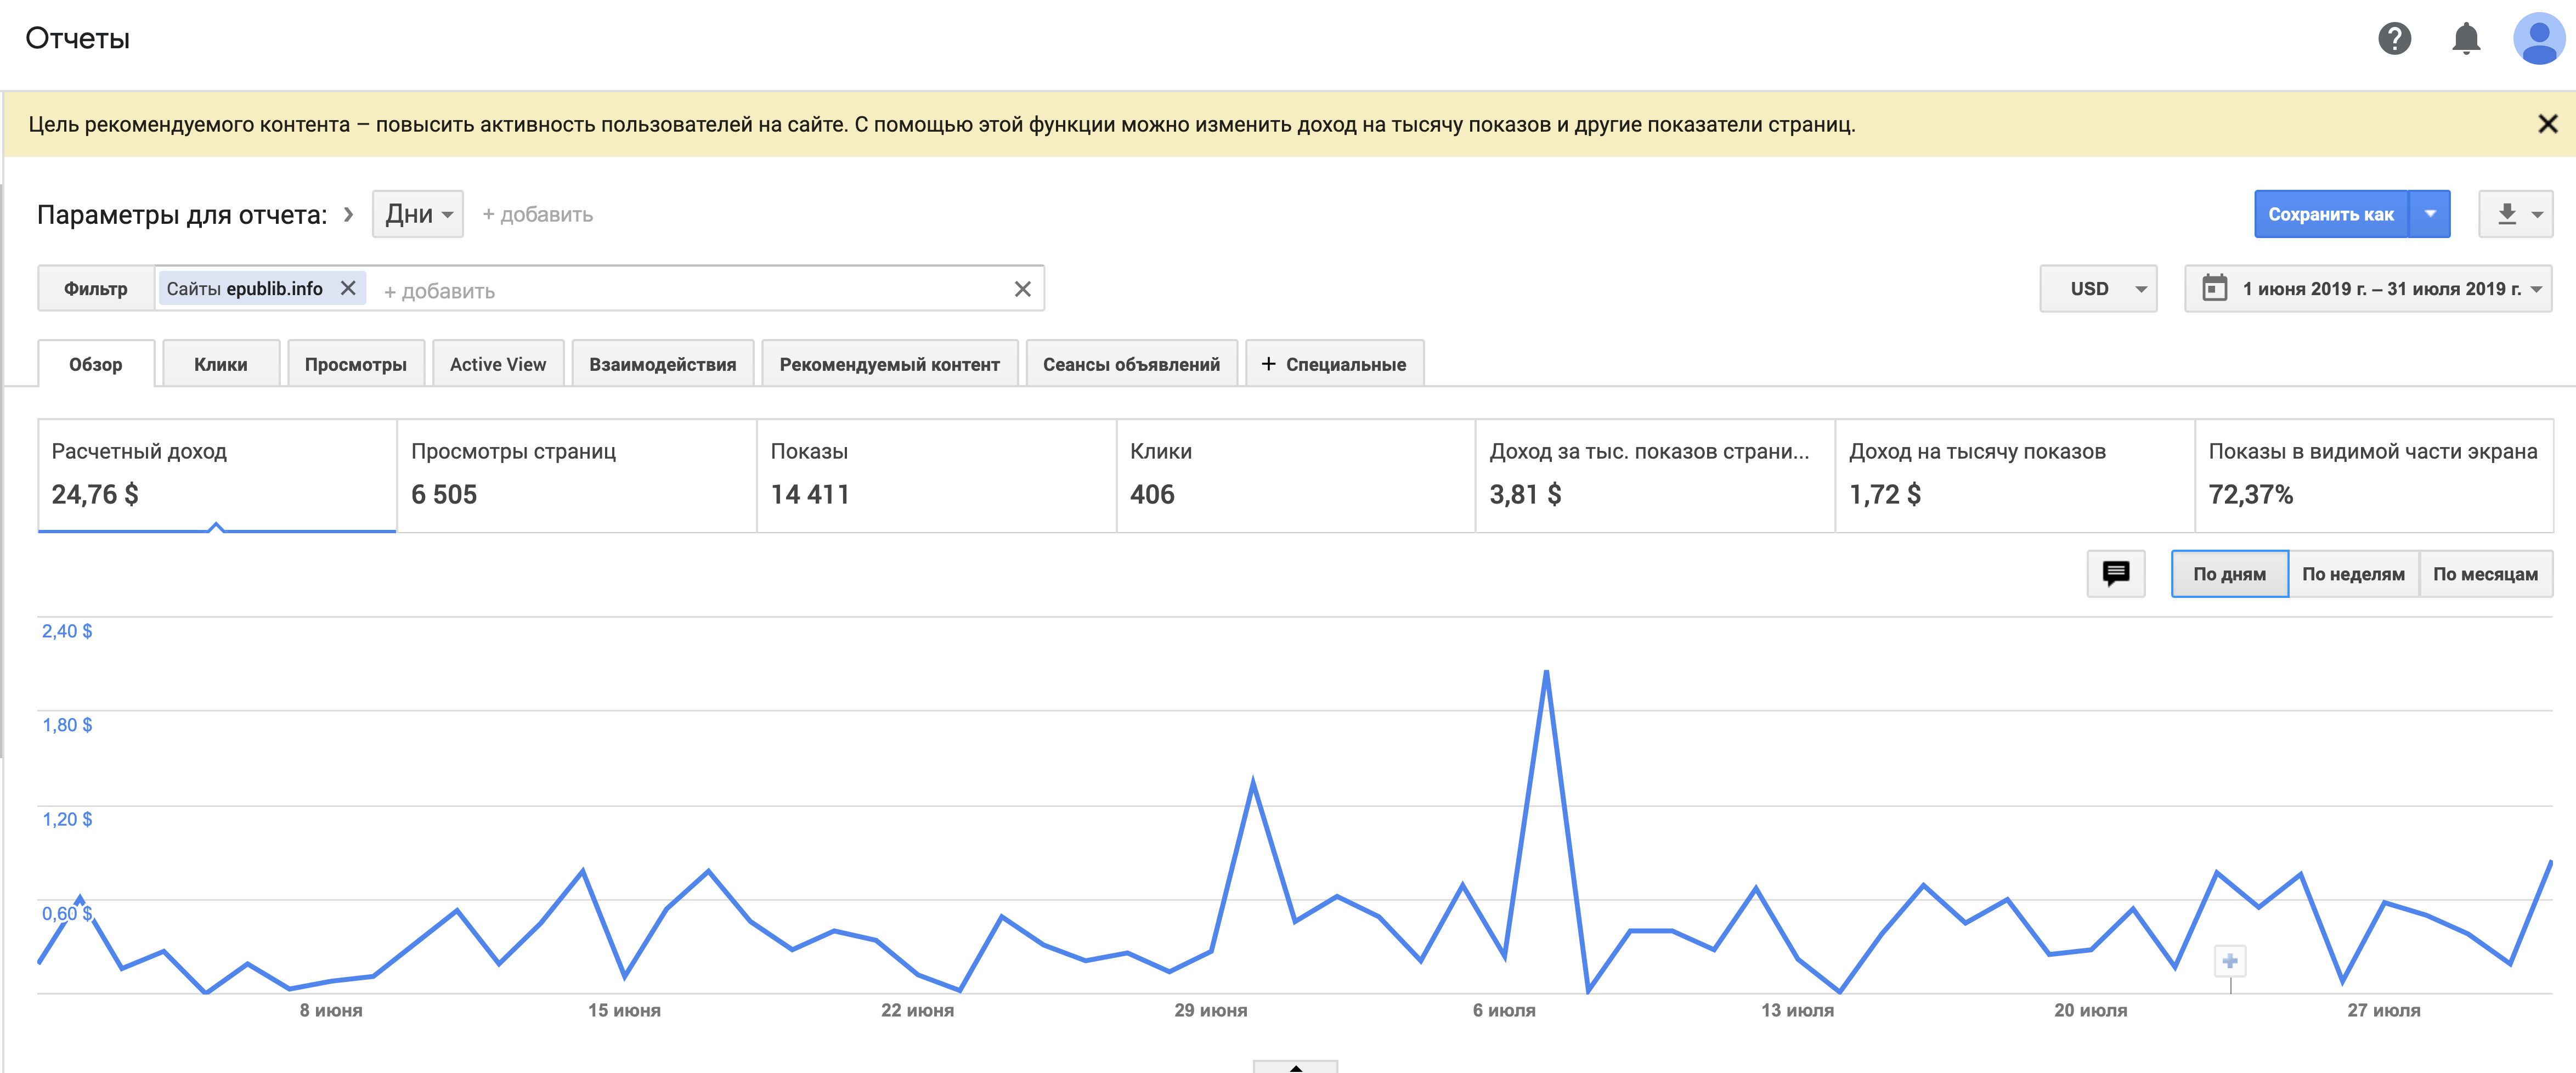Expand the Дни dimension dropdown

418,214
